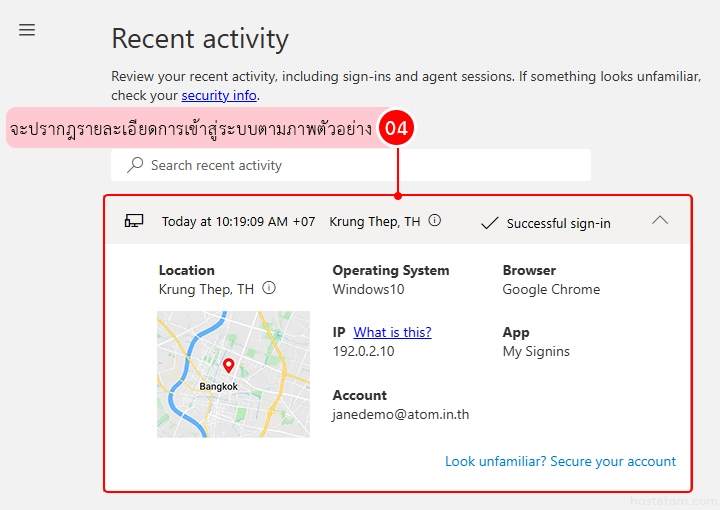This screenshot has height=510, width=720.
Task: Click the info icon in sign-in header row
Action: point(434,220)
